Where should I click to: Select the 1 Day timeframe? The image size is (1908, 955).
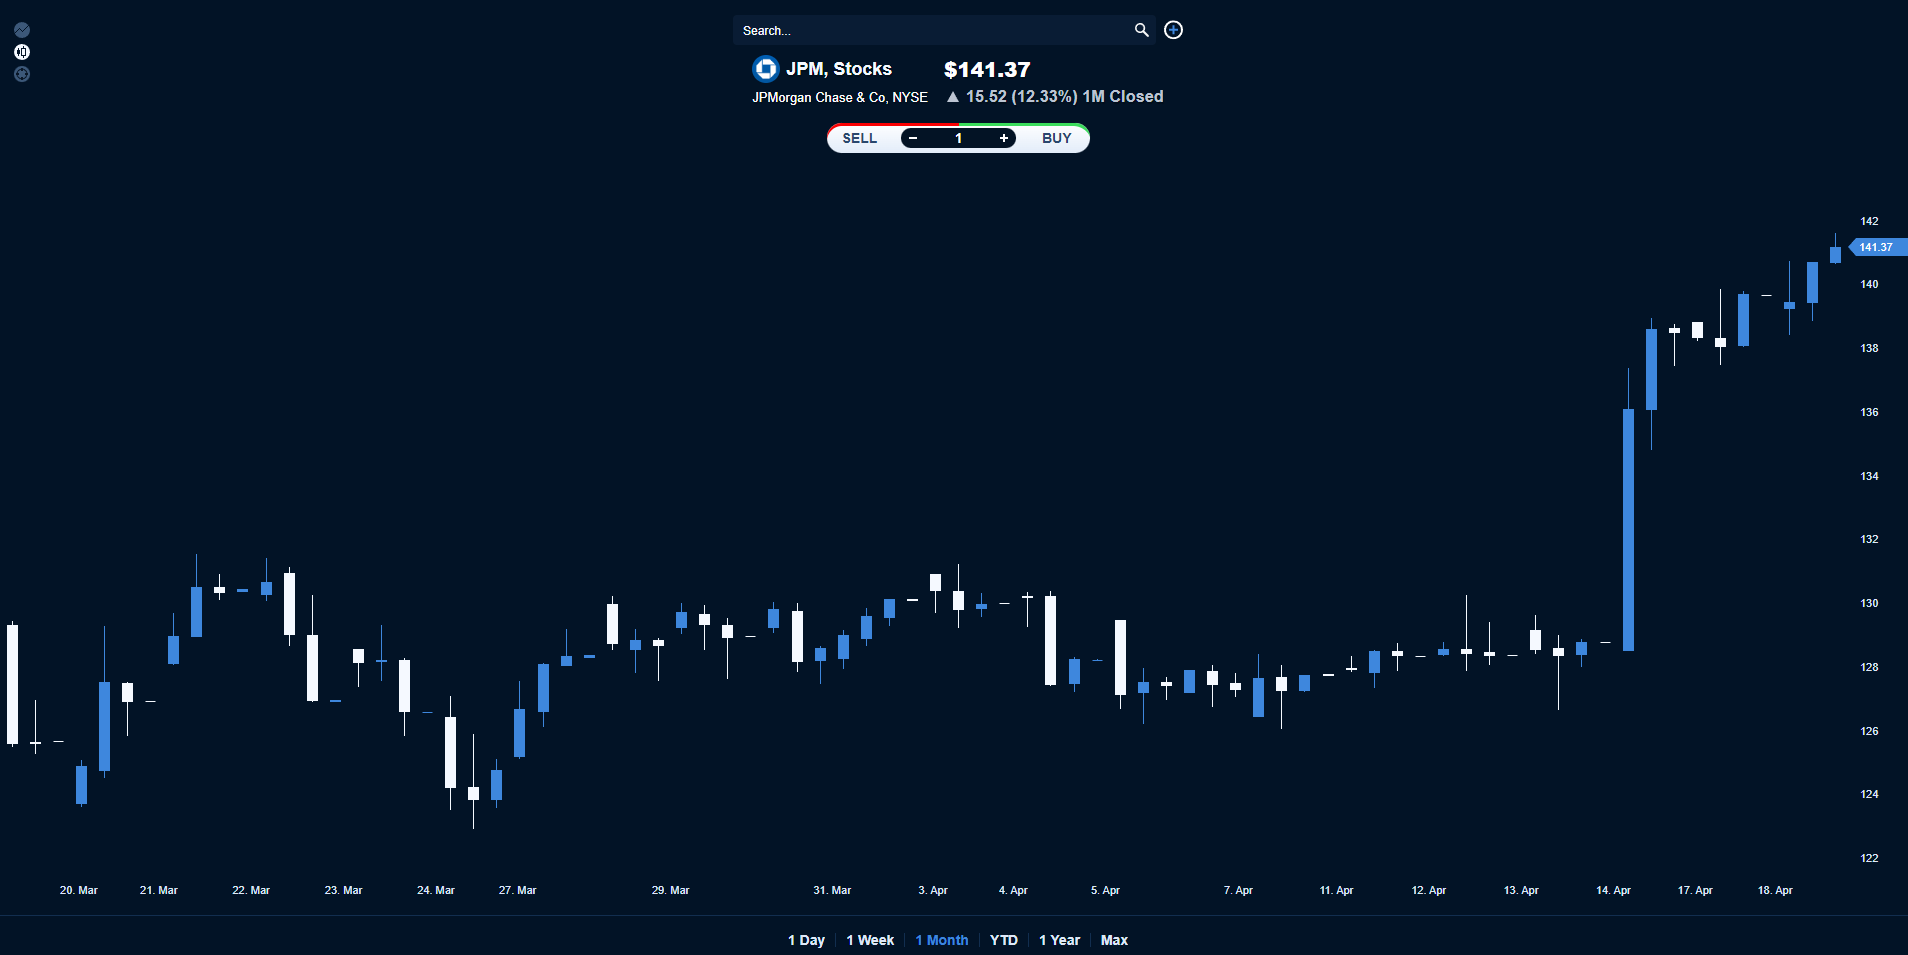tap(806, 940)
